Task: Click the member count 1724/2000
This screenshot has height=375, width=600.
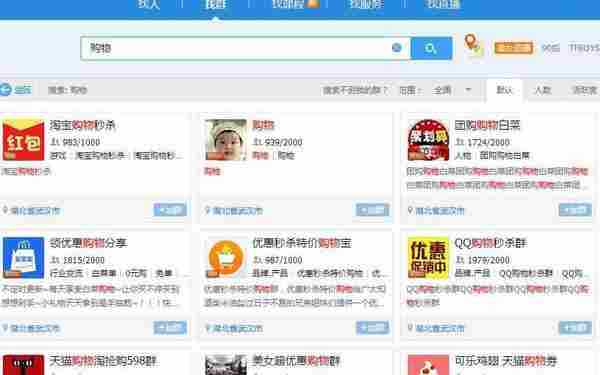Action: pos(488,142)
